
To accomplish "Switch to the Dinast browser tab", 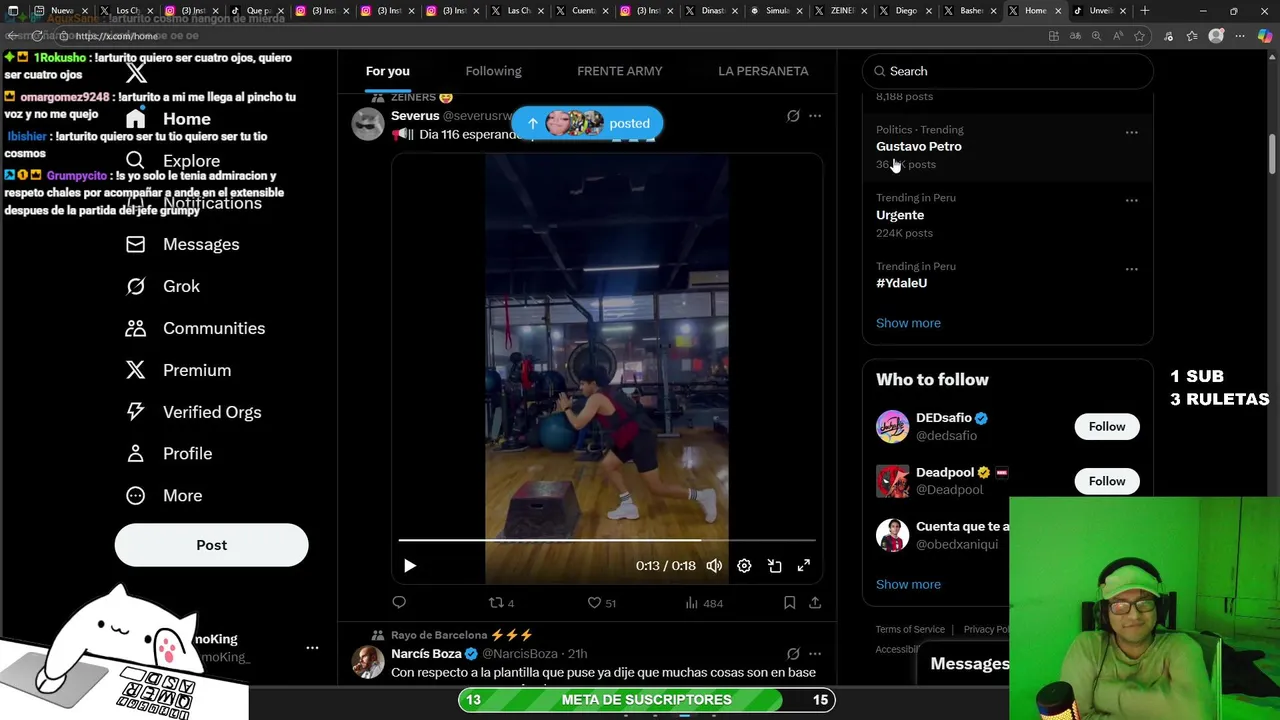I will click(706, 11).
